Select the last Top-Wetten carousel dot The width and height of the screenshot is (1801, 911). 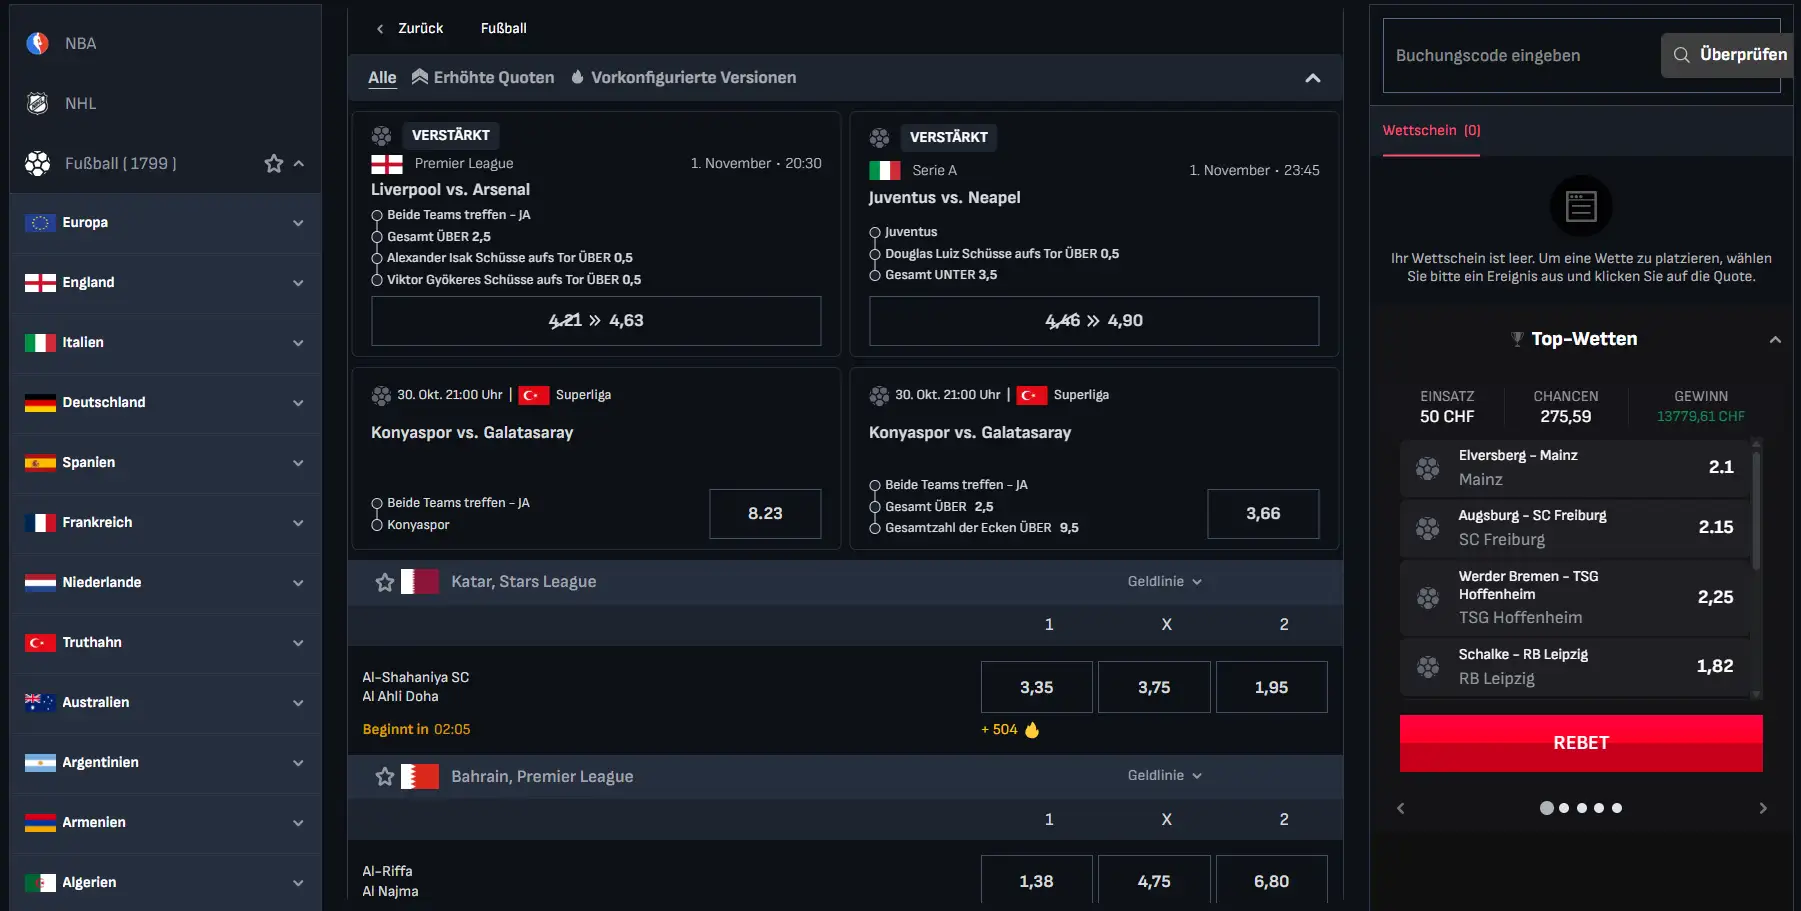click(x=1617, y=808)
